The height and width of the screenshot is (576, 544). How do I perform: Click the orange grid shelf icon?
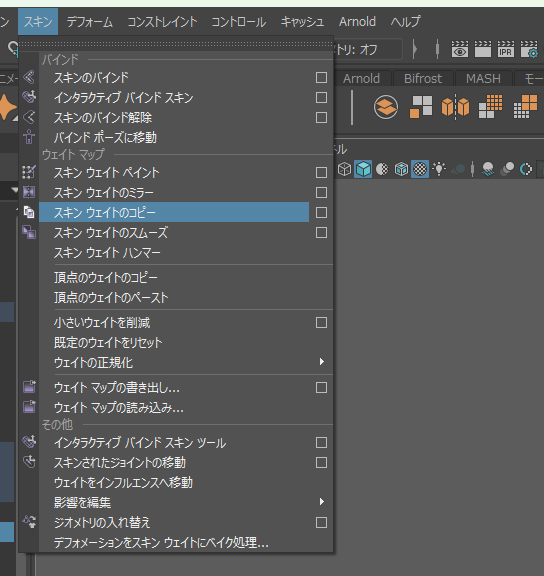[x=490, y=107]
